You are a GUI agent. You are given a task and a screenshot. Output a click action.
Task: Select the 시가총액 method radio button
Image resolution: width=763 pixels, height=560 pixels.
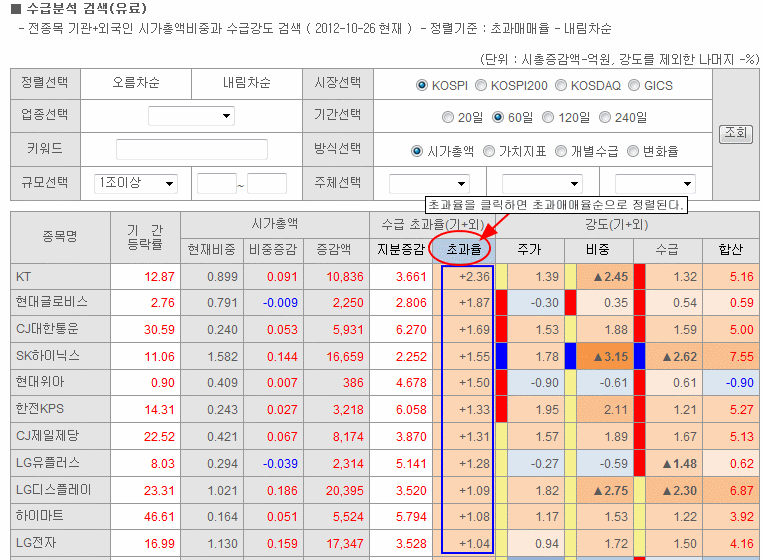pyautogui.click(x=417, y=151)
